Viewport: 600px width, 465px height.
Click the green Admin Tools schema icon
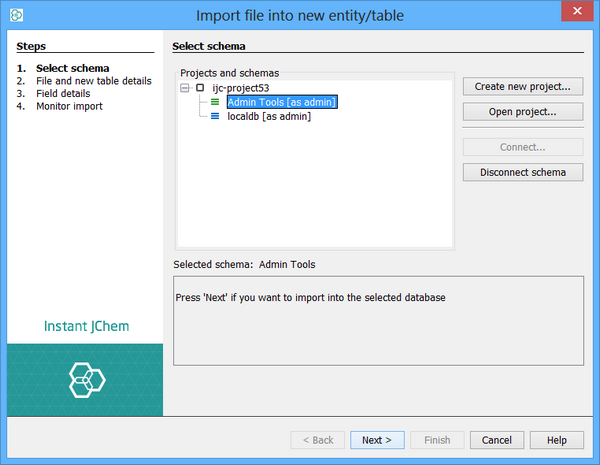click(x=215, y=102)
